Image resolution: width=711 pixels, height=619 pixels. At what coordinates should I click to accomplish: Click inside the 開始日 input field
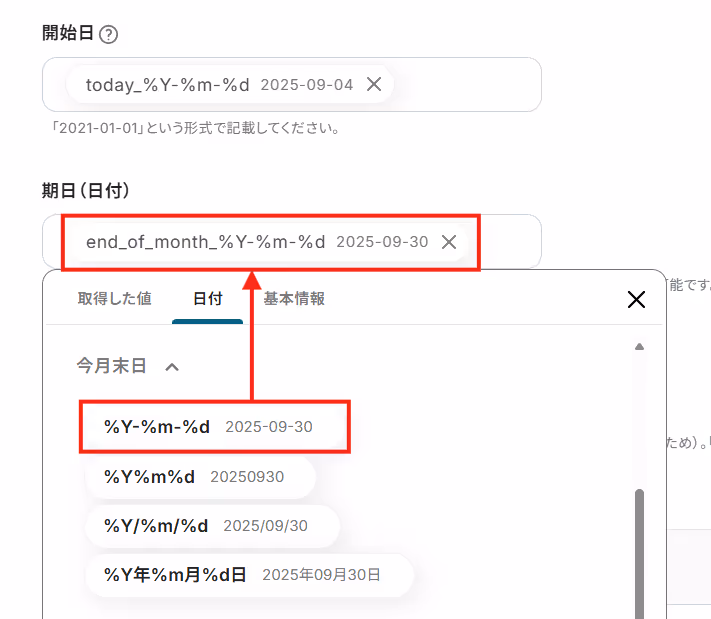[467, 84]
